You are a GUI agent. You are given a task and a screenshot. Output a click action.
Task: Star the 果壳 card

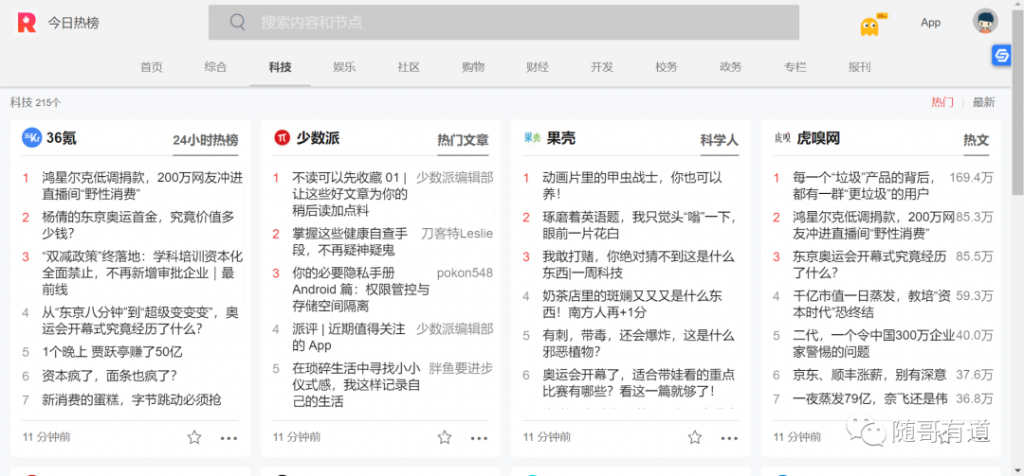click(x=695, y=437)
